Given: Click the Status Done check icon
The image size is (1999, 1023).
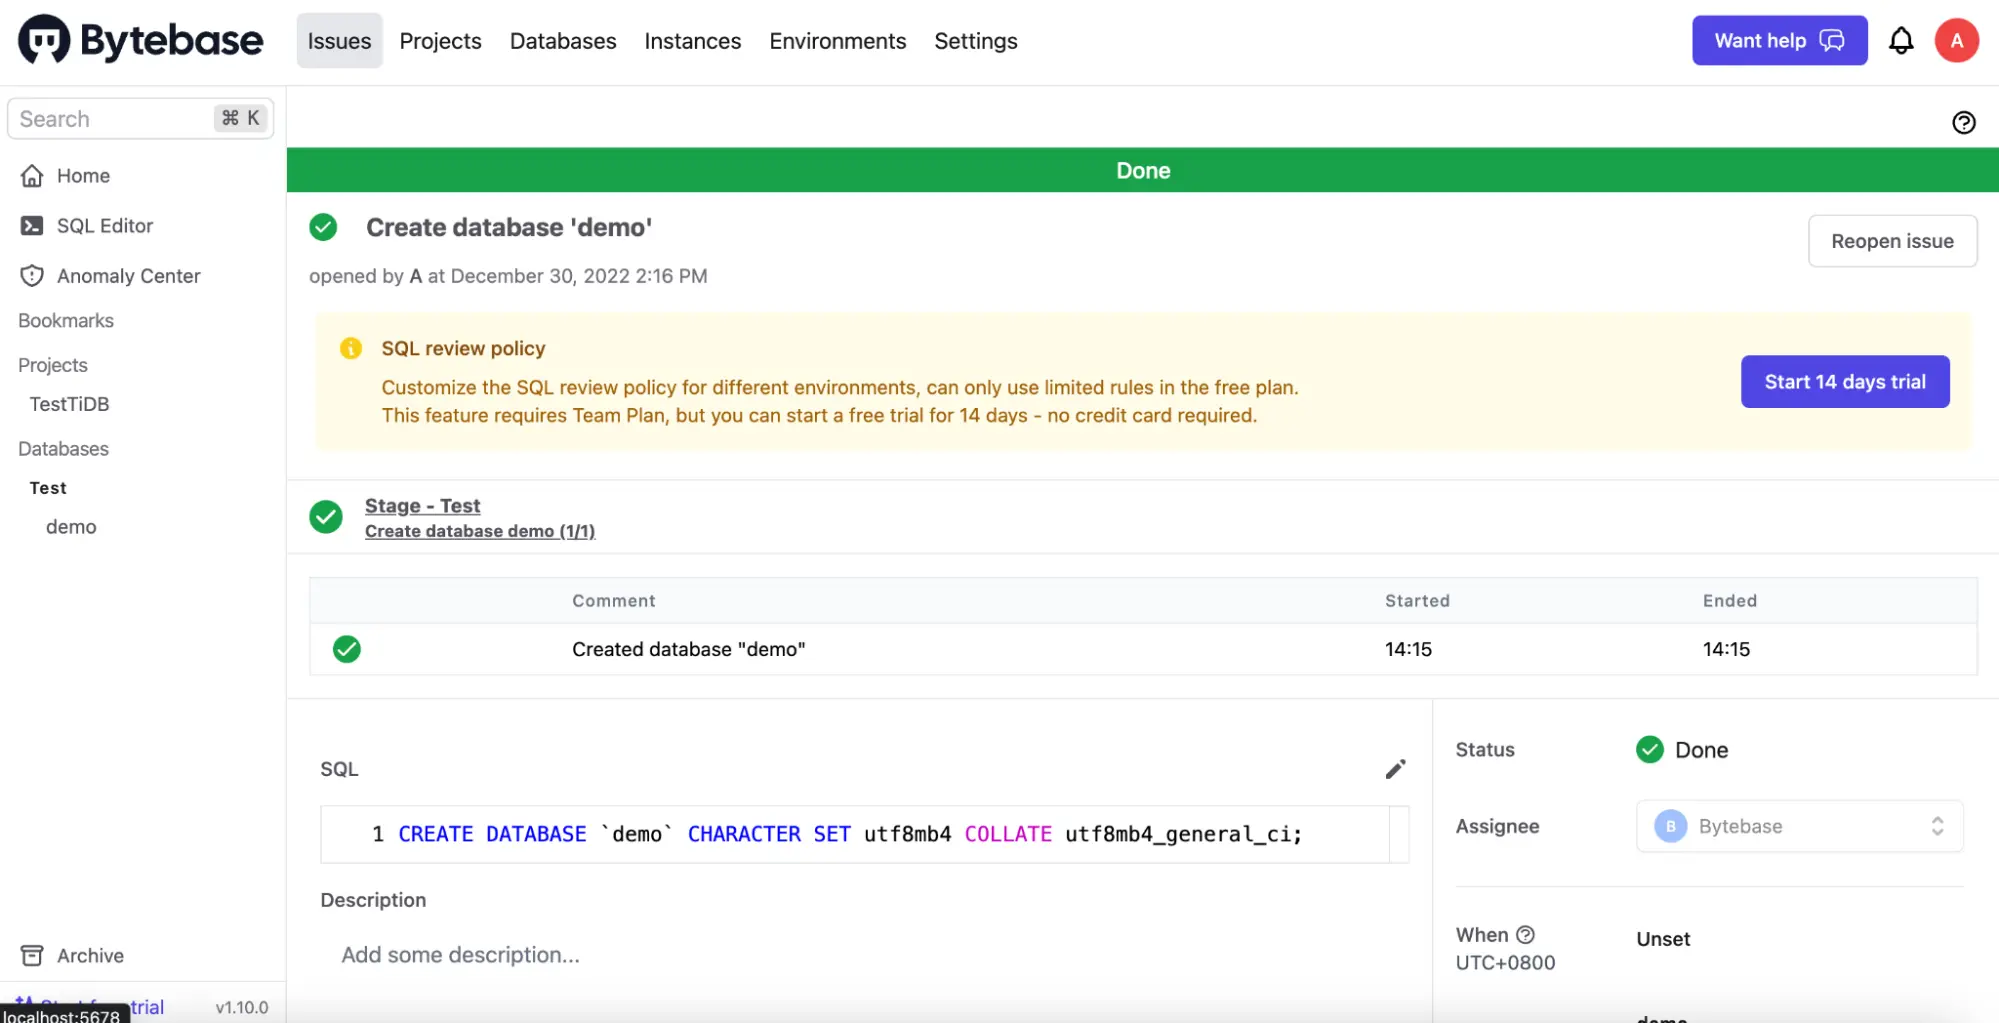Looking at the screenshot, I should 1650,750.
